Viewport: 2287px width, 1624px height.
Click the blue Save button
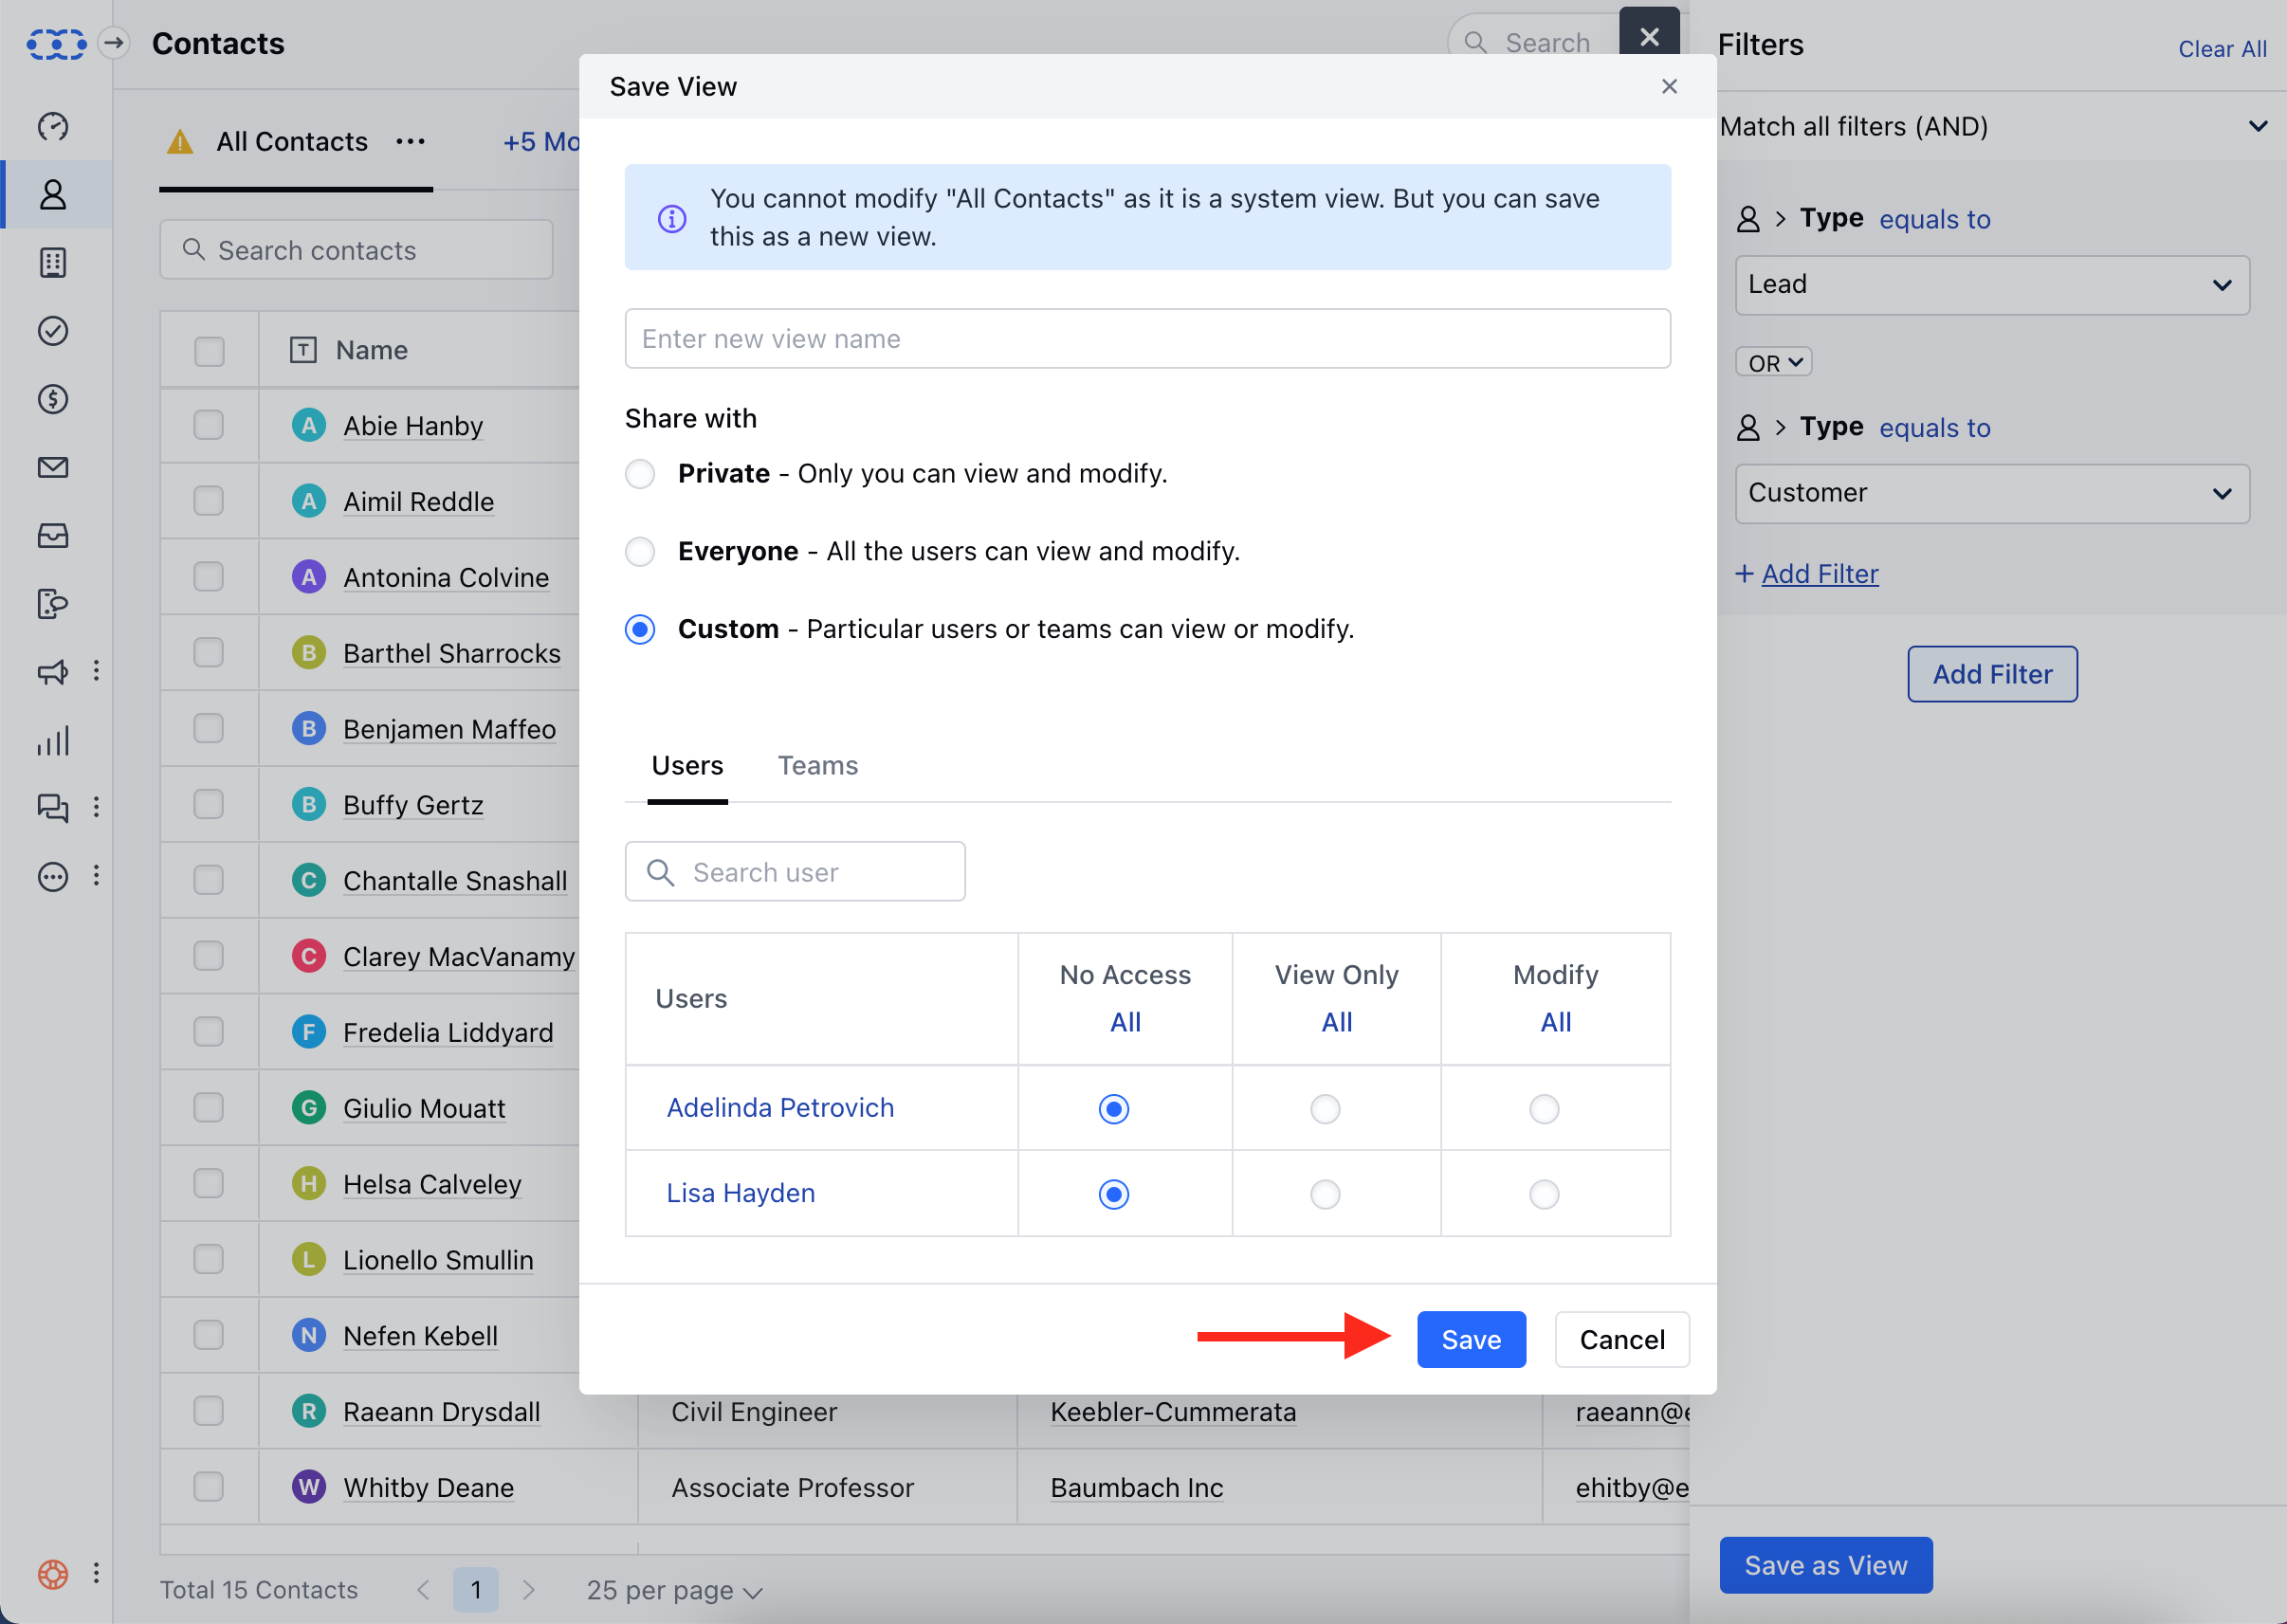1471,1339
